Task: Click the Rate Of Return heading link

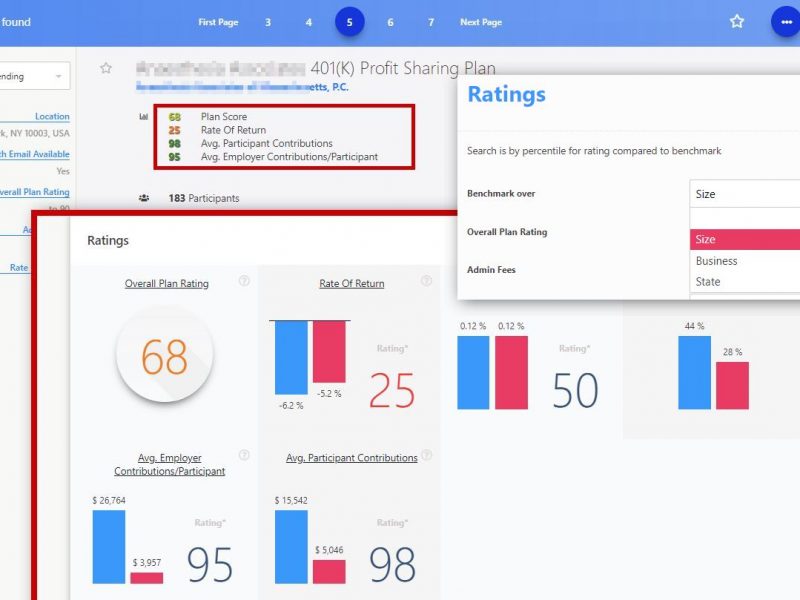Action: pos(351,284)
